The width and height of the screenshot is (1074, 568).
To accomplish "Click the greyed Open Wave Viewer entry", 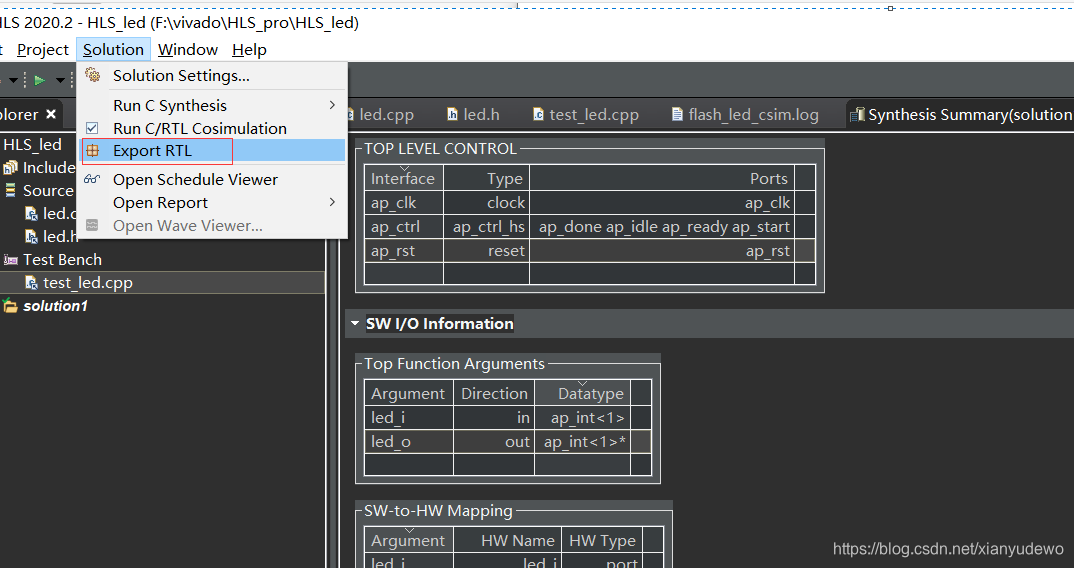I will (188, 225).
